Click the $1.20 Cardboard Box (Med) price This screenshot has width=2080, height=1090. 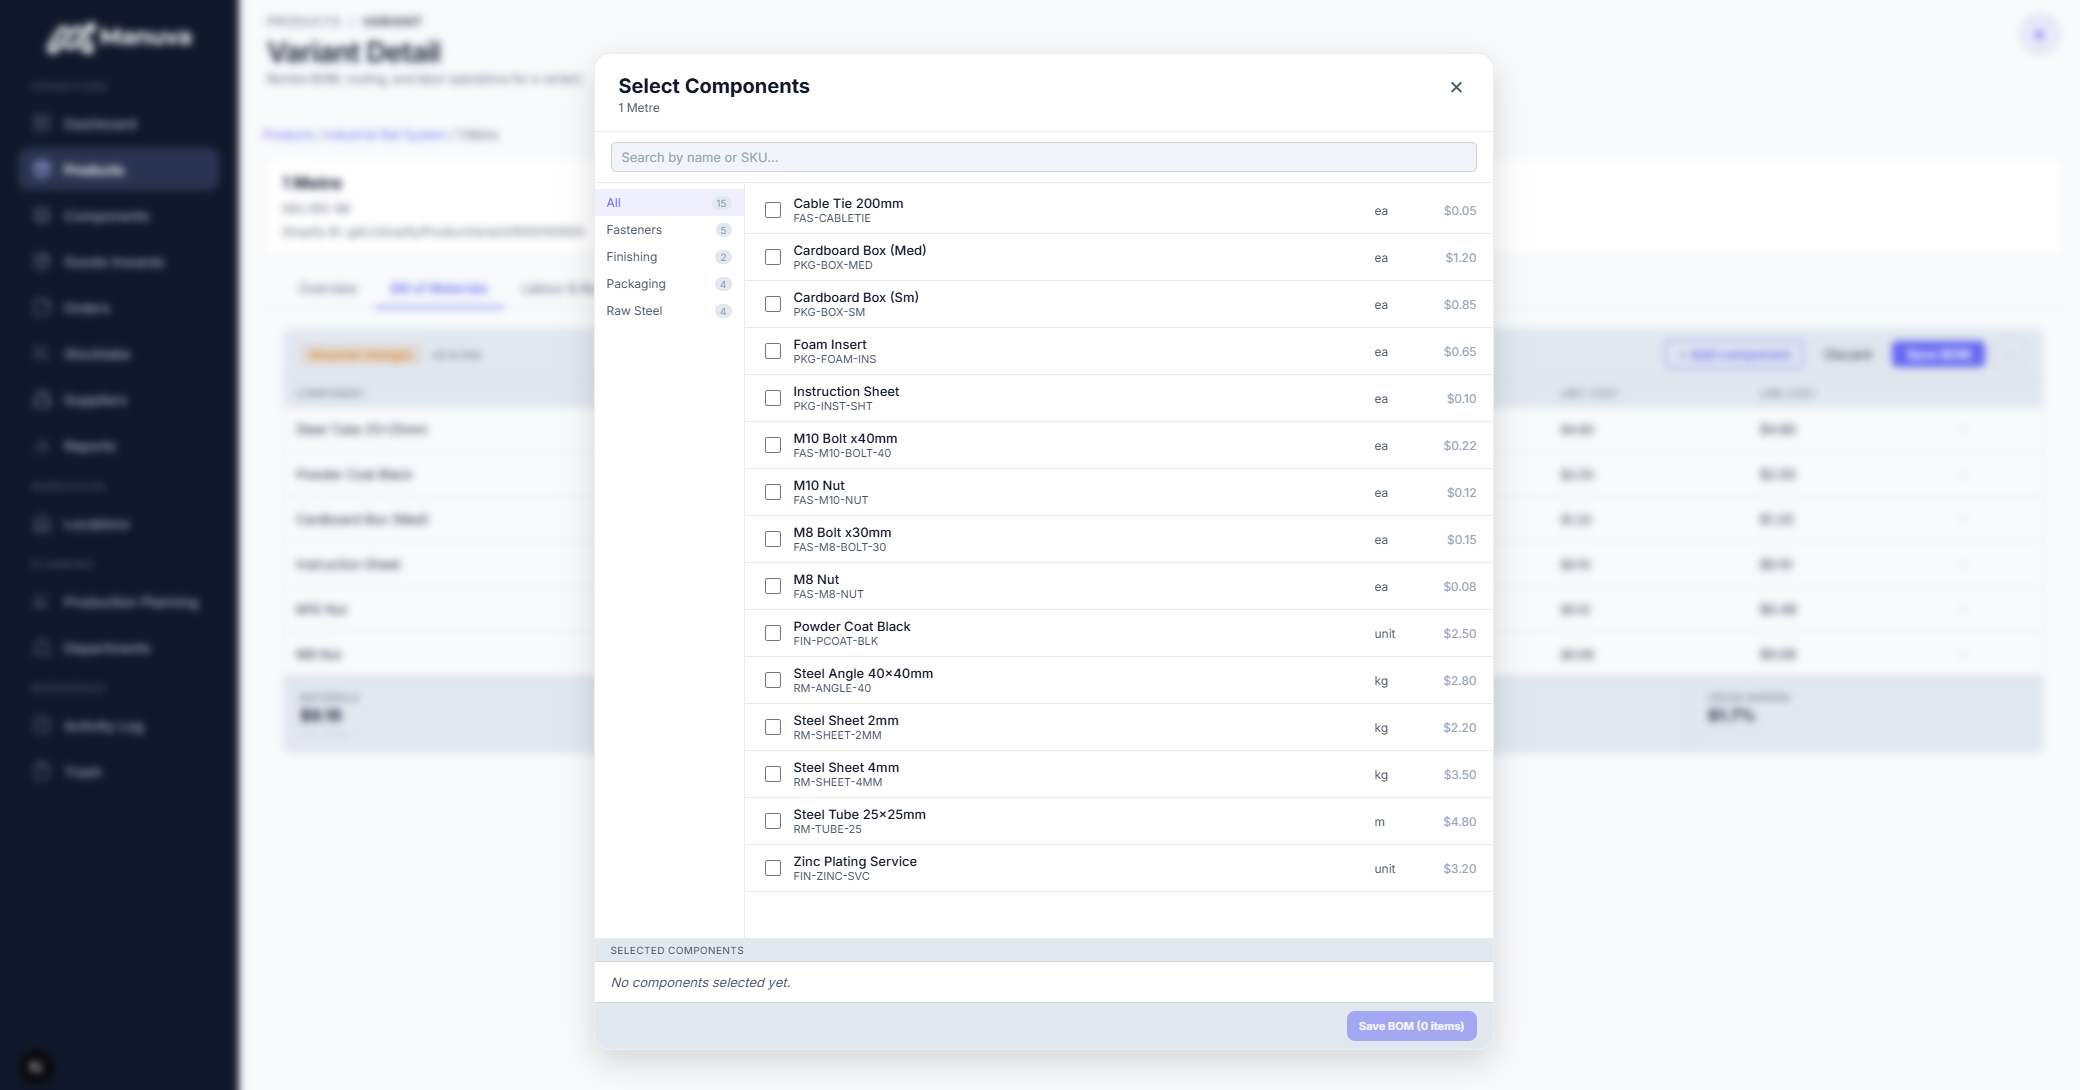coord(1460,258)
